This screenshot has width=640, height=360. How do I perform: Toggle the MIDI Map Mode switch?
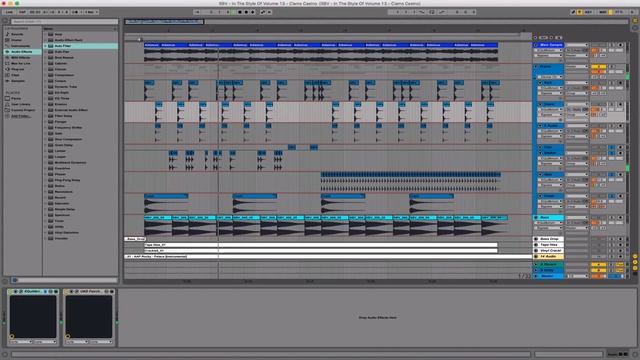click(602, 12)
